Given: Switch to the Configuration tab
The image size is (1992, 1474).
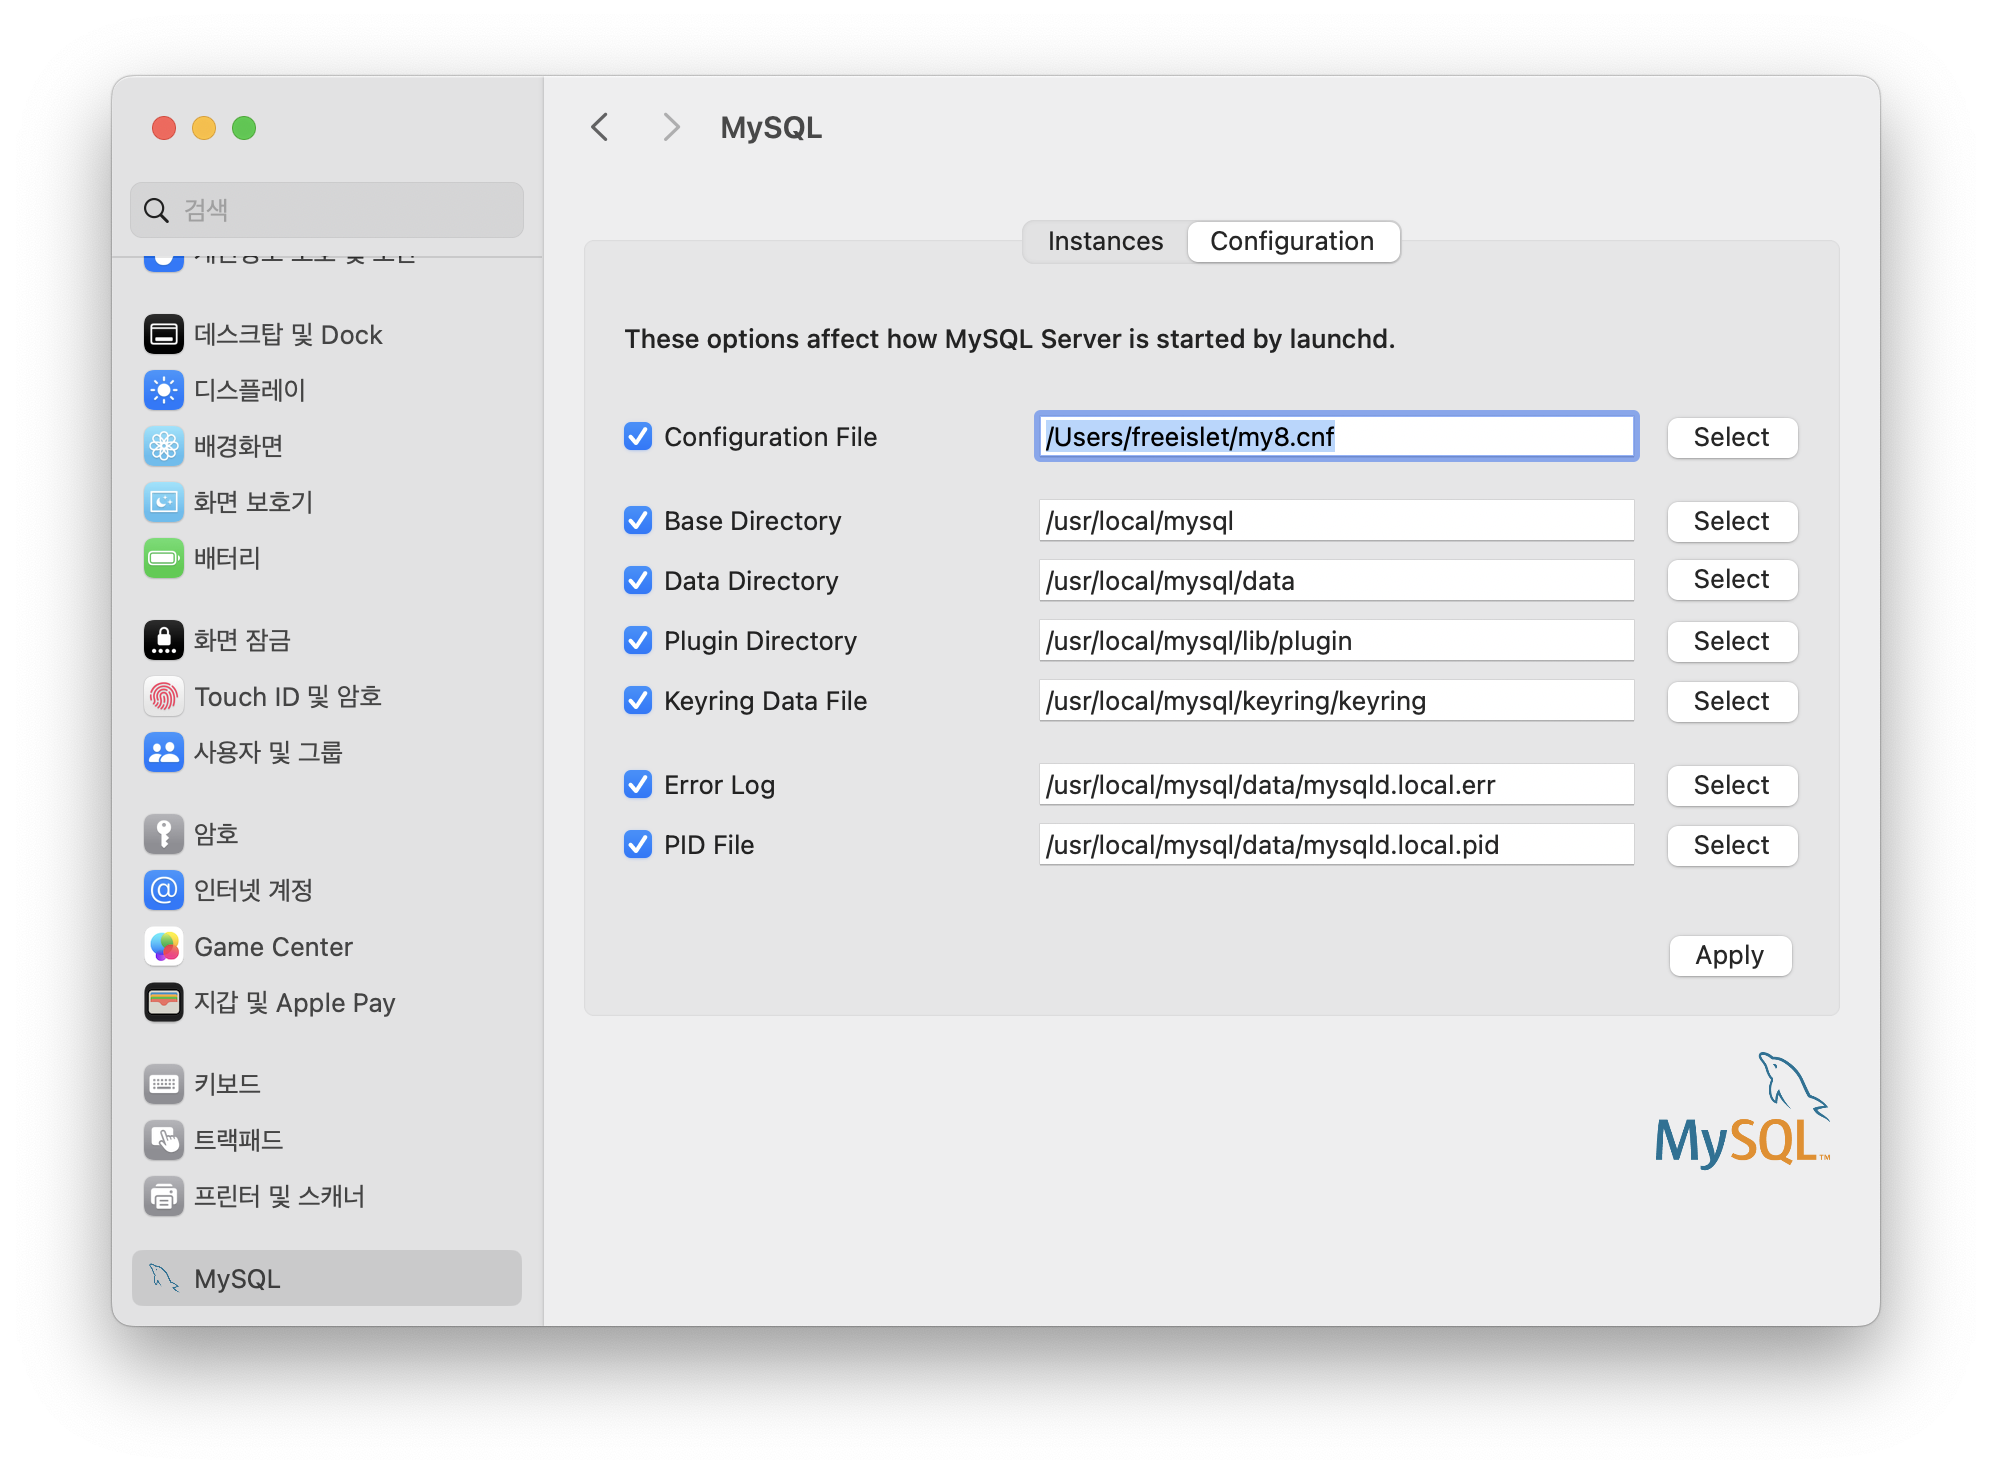Looking at the screenshot, I should [1292, 241].
